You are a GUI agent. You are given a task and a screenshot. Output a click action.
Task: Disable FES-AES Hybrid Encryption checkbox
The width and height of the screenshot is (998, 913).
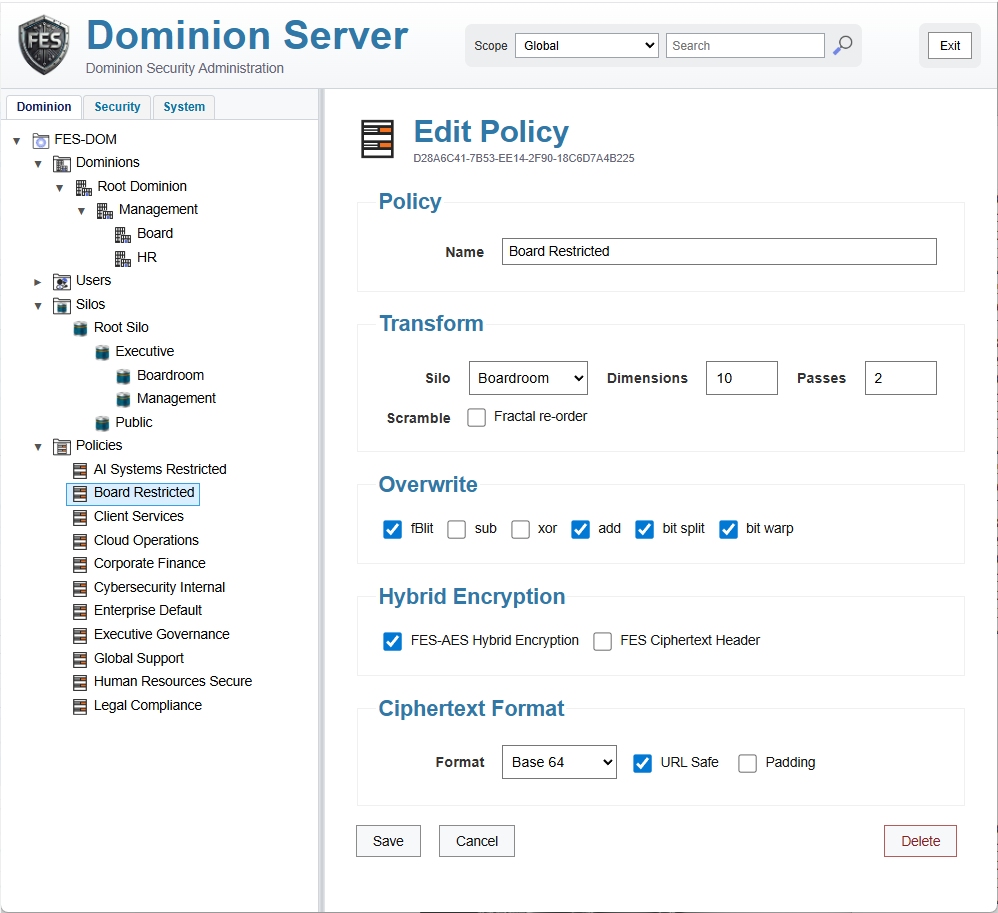[x=393, y=641]
